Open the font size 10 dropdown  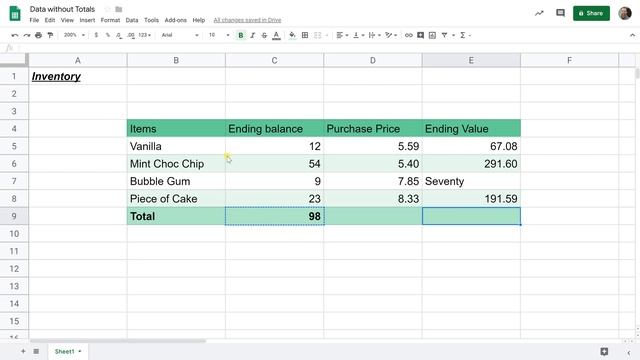tap(219, 35)
